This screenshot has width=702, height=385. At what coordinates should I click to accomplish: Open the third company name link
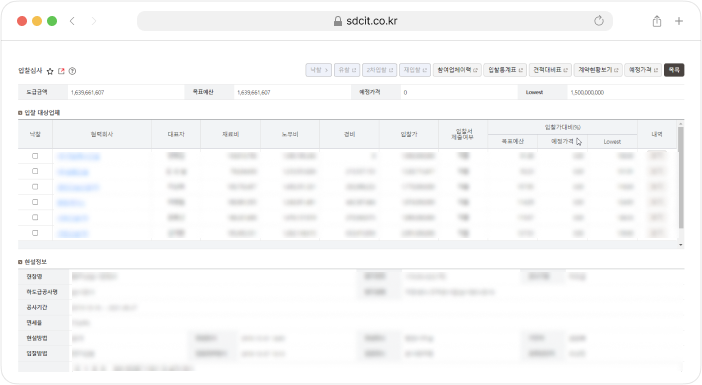[78, 187]
